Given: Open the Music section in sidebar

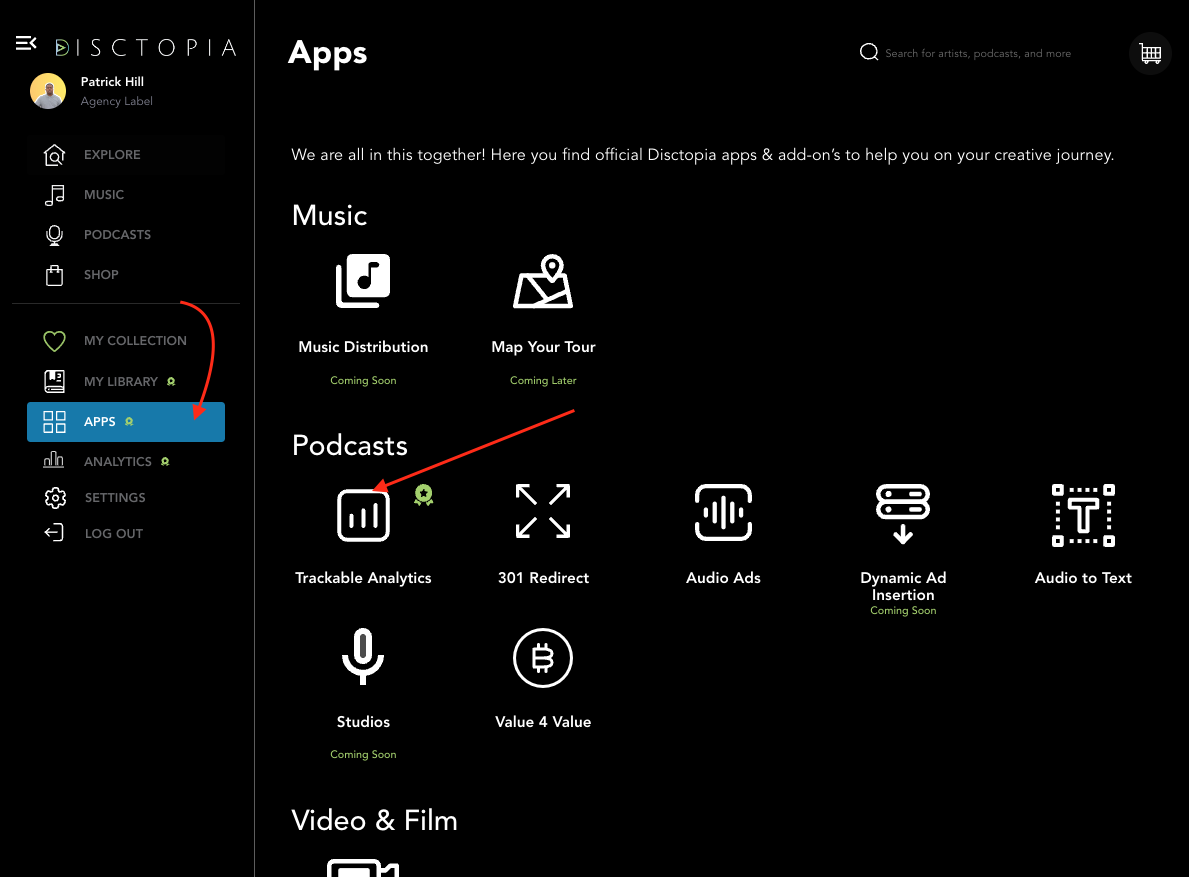Looking at the screenshot, I should click(104, 195).
